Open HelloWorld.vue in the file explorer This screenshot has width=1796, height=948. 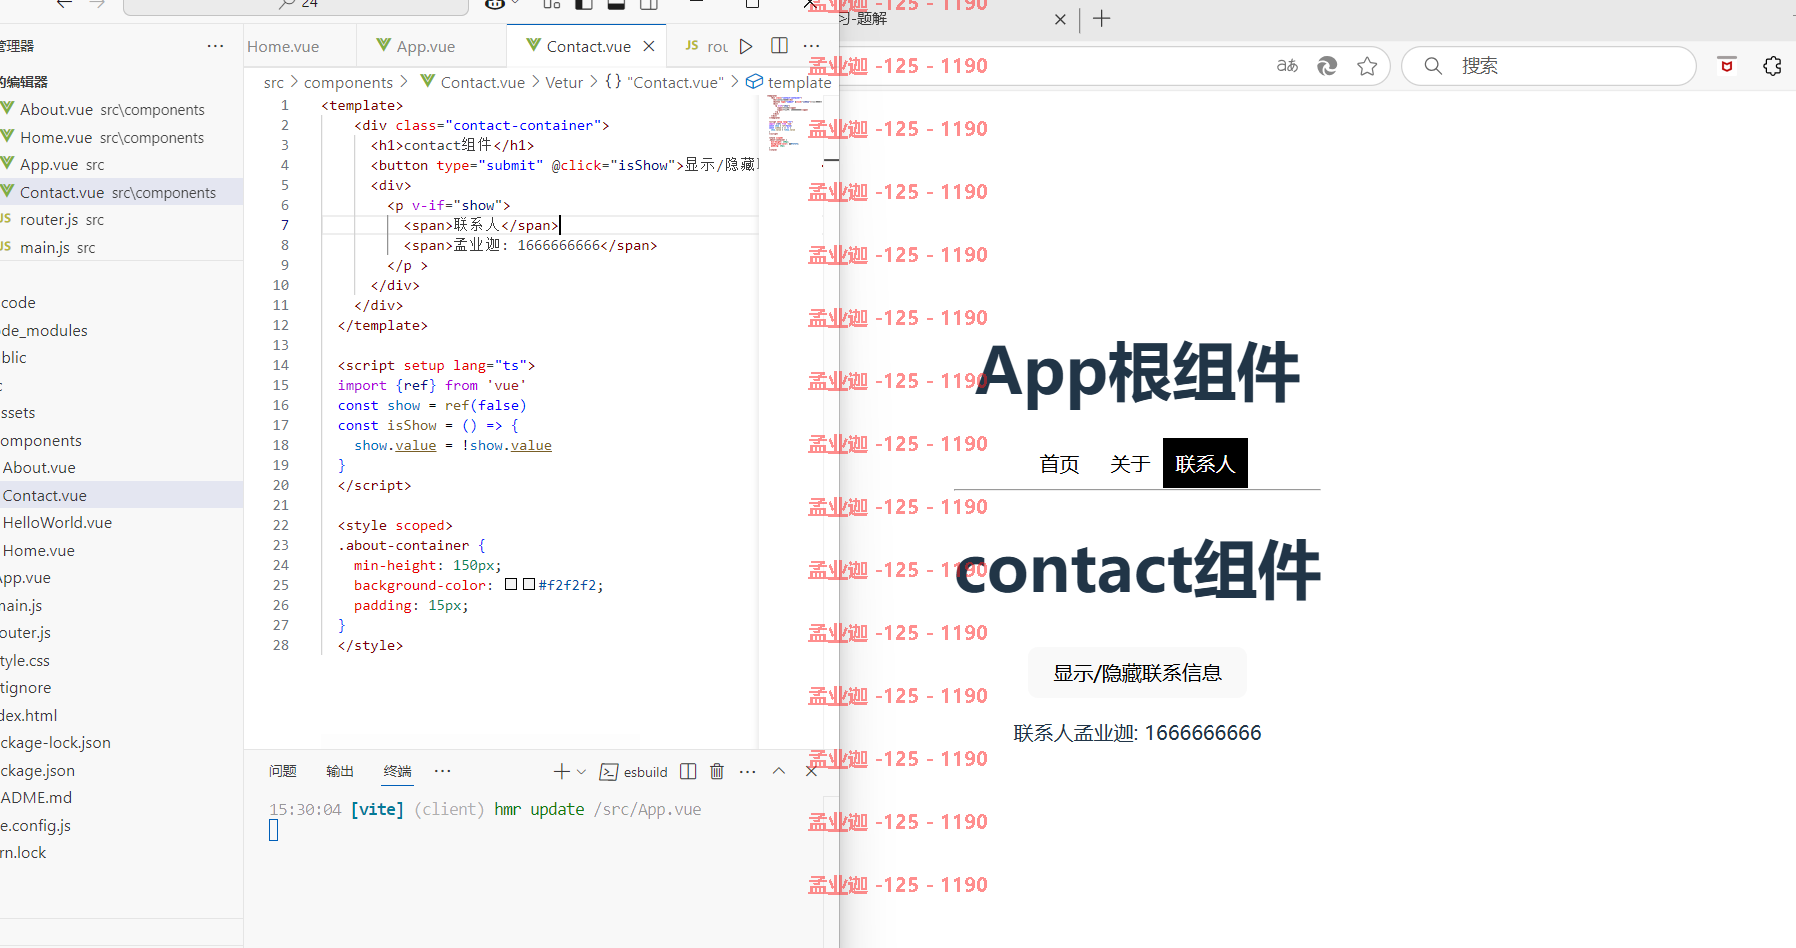121,522
